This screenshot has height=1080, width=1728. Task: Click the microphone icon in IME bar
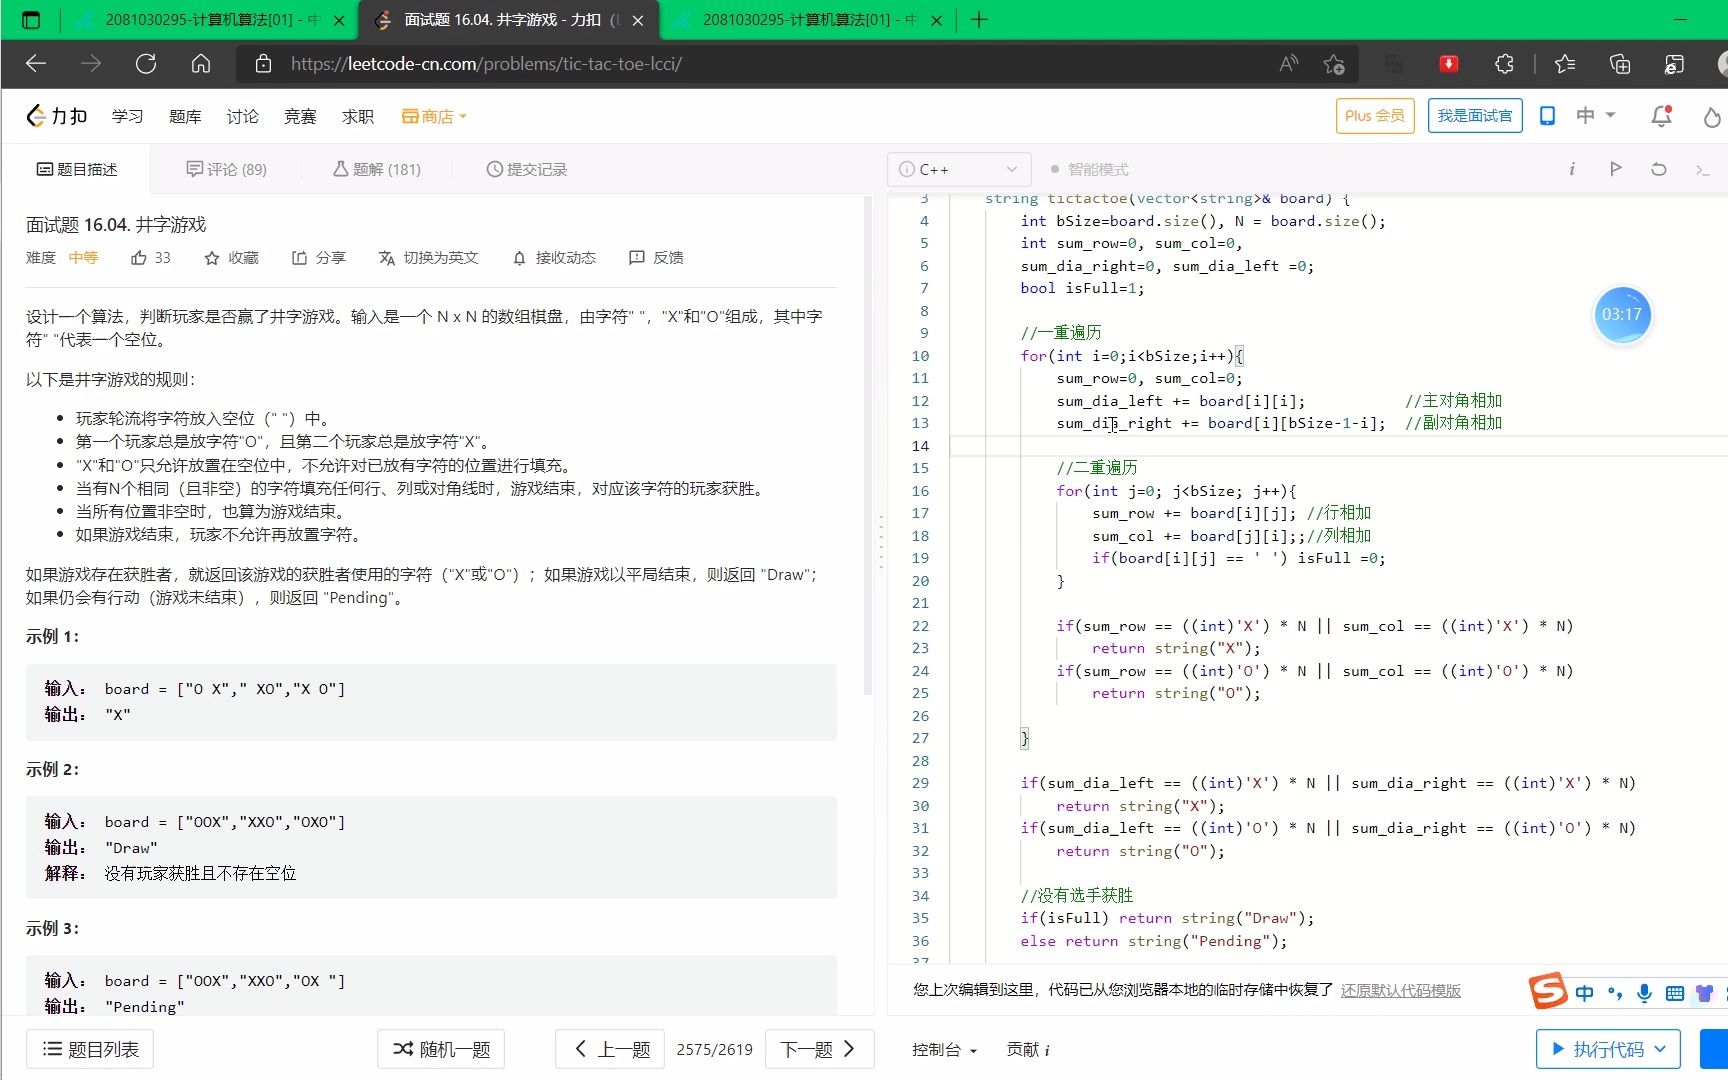coord(1644,993)
